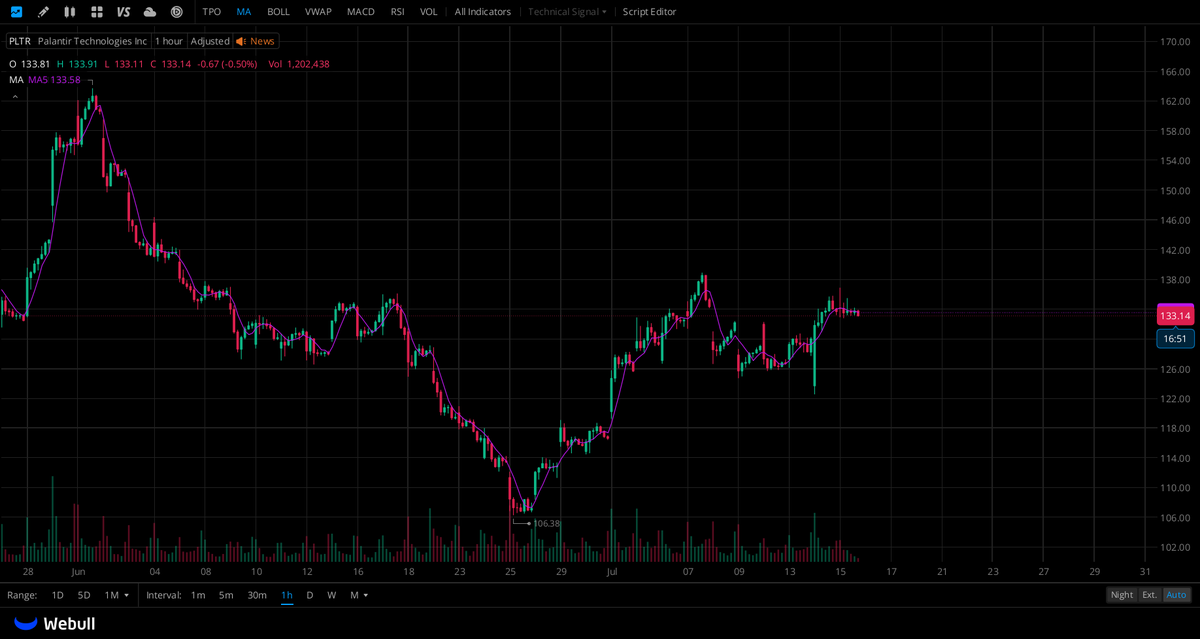Viewport: 1200px width, 639px height.
Task: Select the 1m interval
Action: (198, 595)
